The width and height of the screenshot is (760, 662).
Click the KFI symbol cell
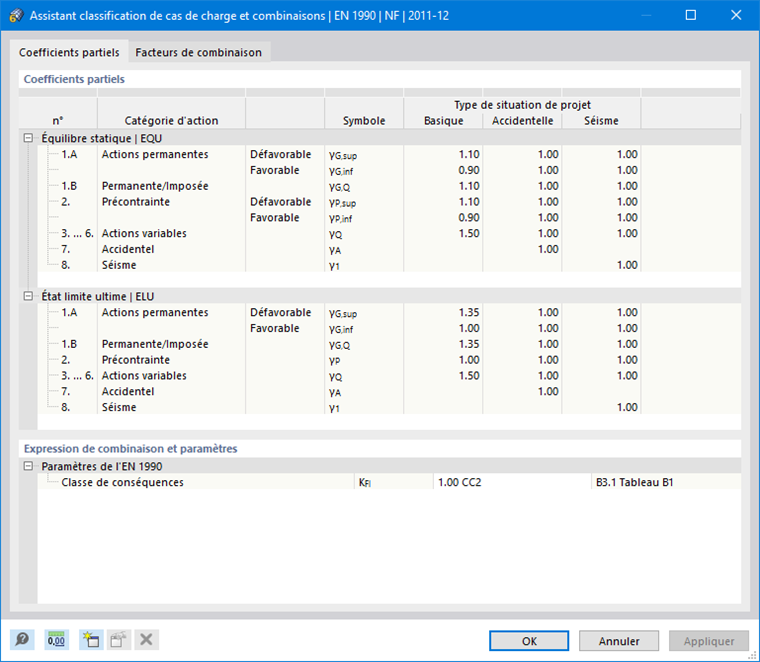(x=394, y=482)
